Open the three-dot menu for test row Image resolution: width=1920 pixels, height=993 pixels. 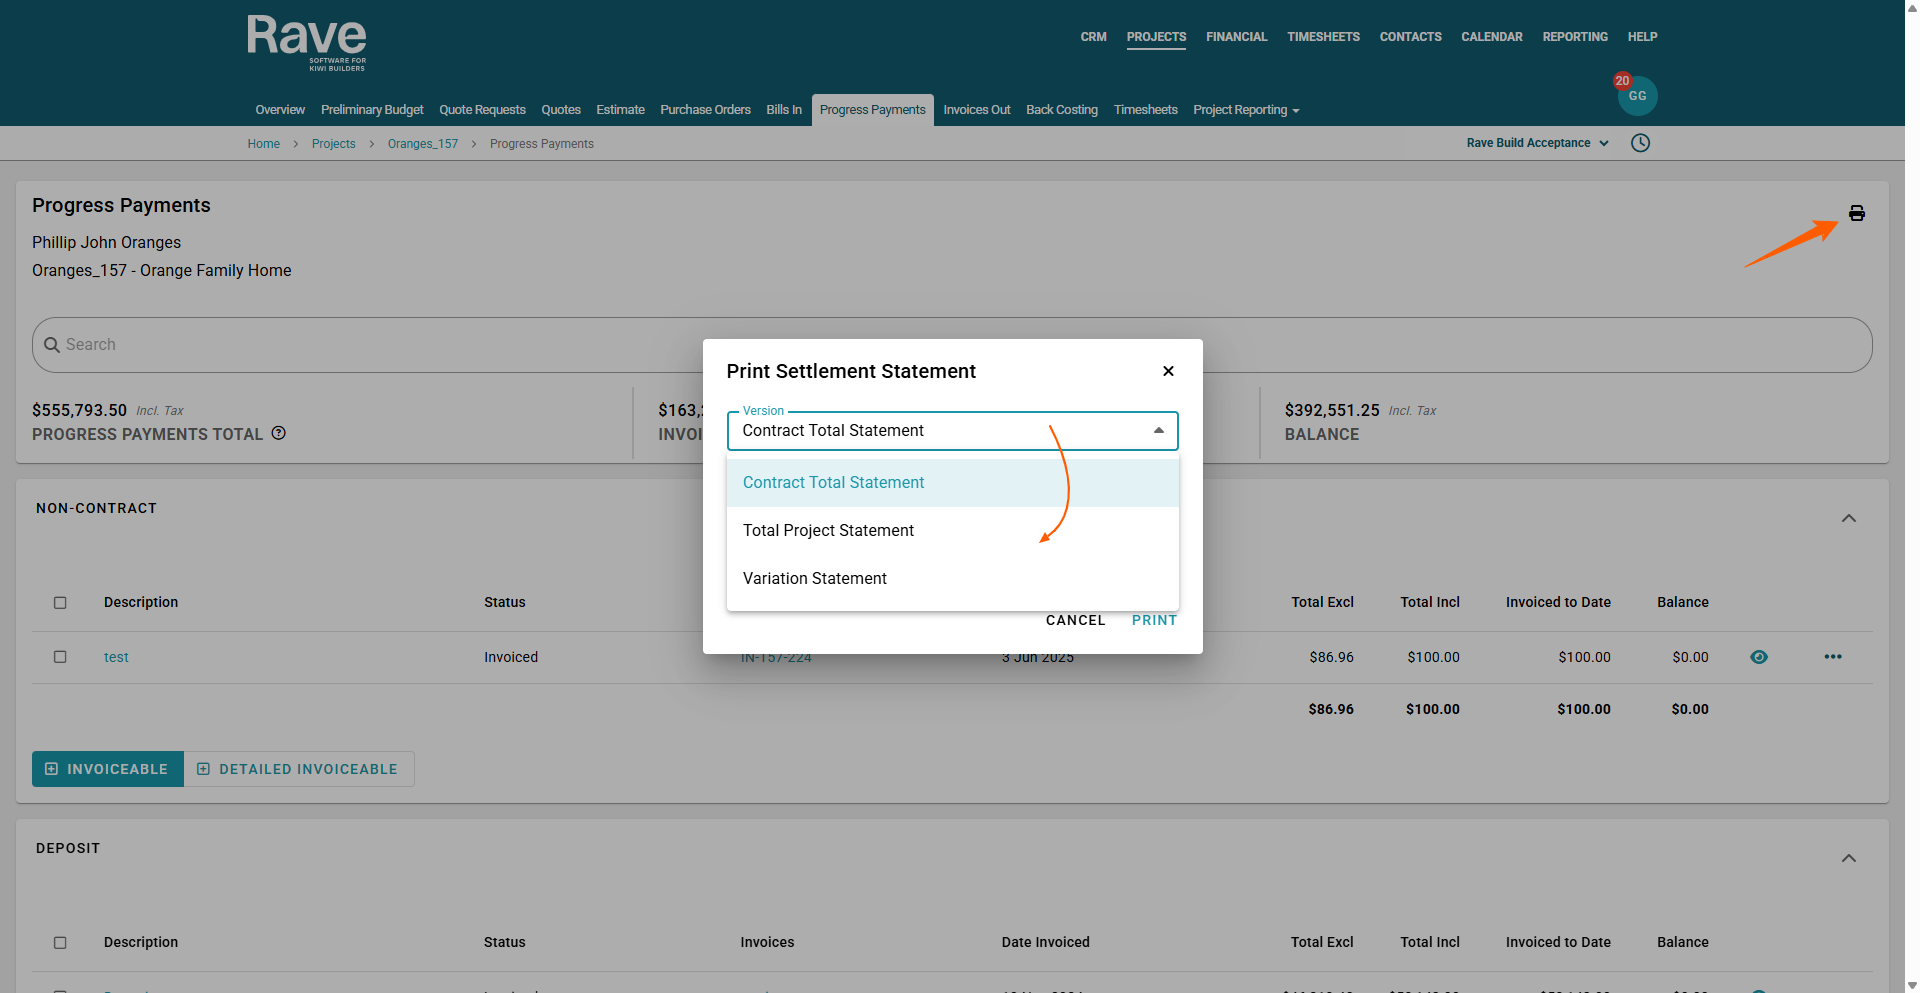(x=1832, y=657)
